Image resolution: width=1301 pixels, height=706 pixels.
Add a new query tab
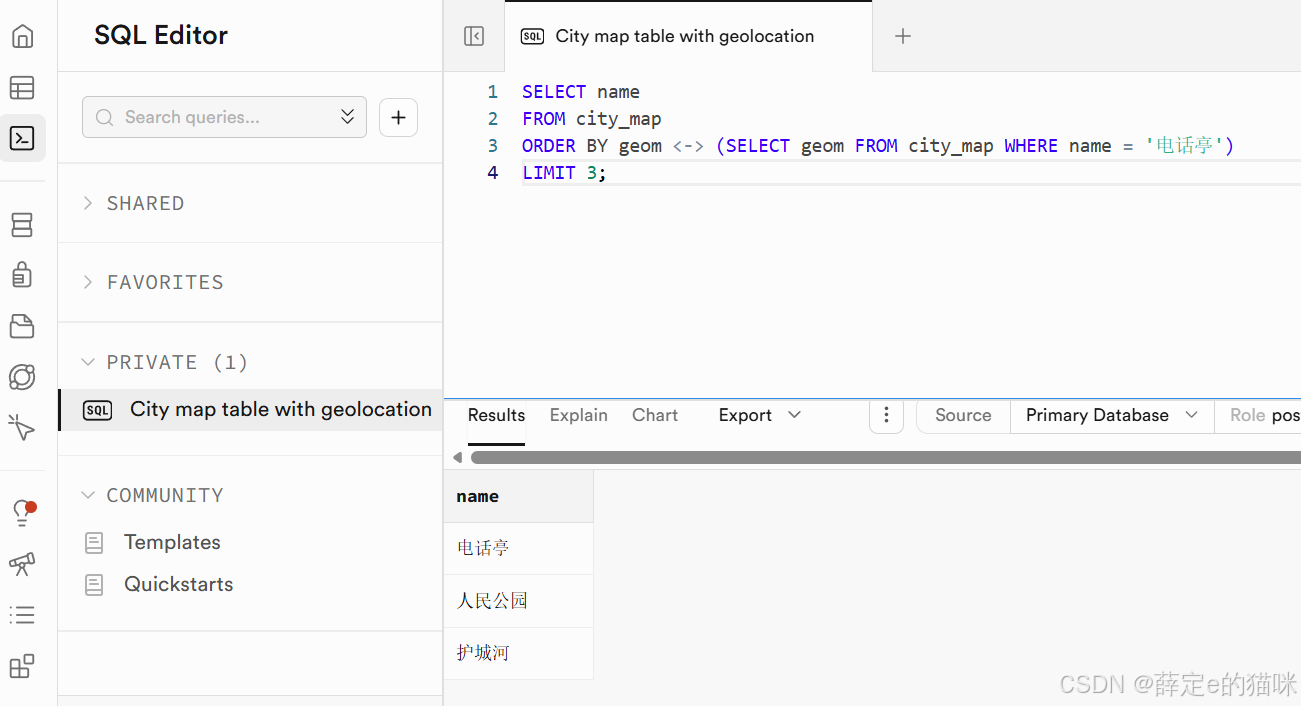(902, 36)
